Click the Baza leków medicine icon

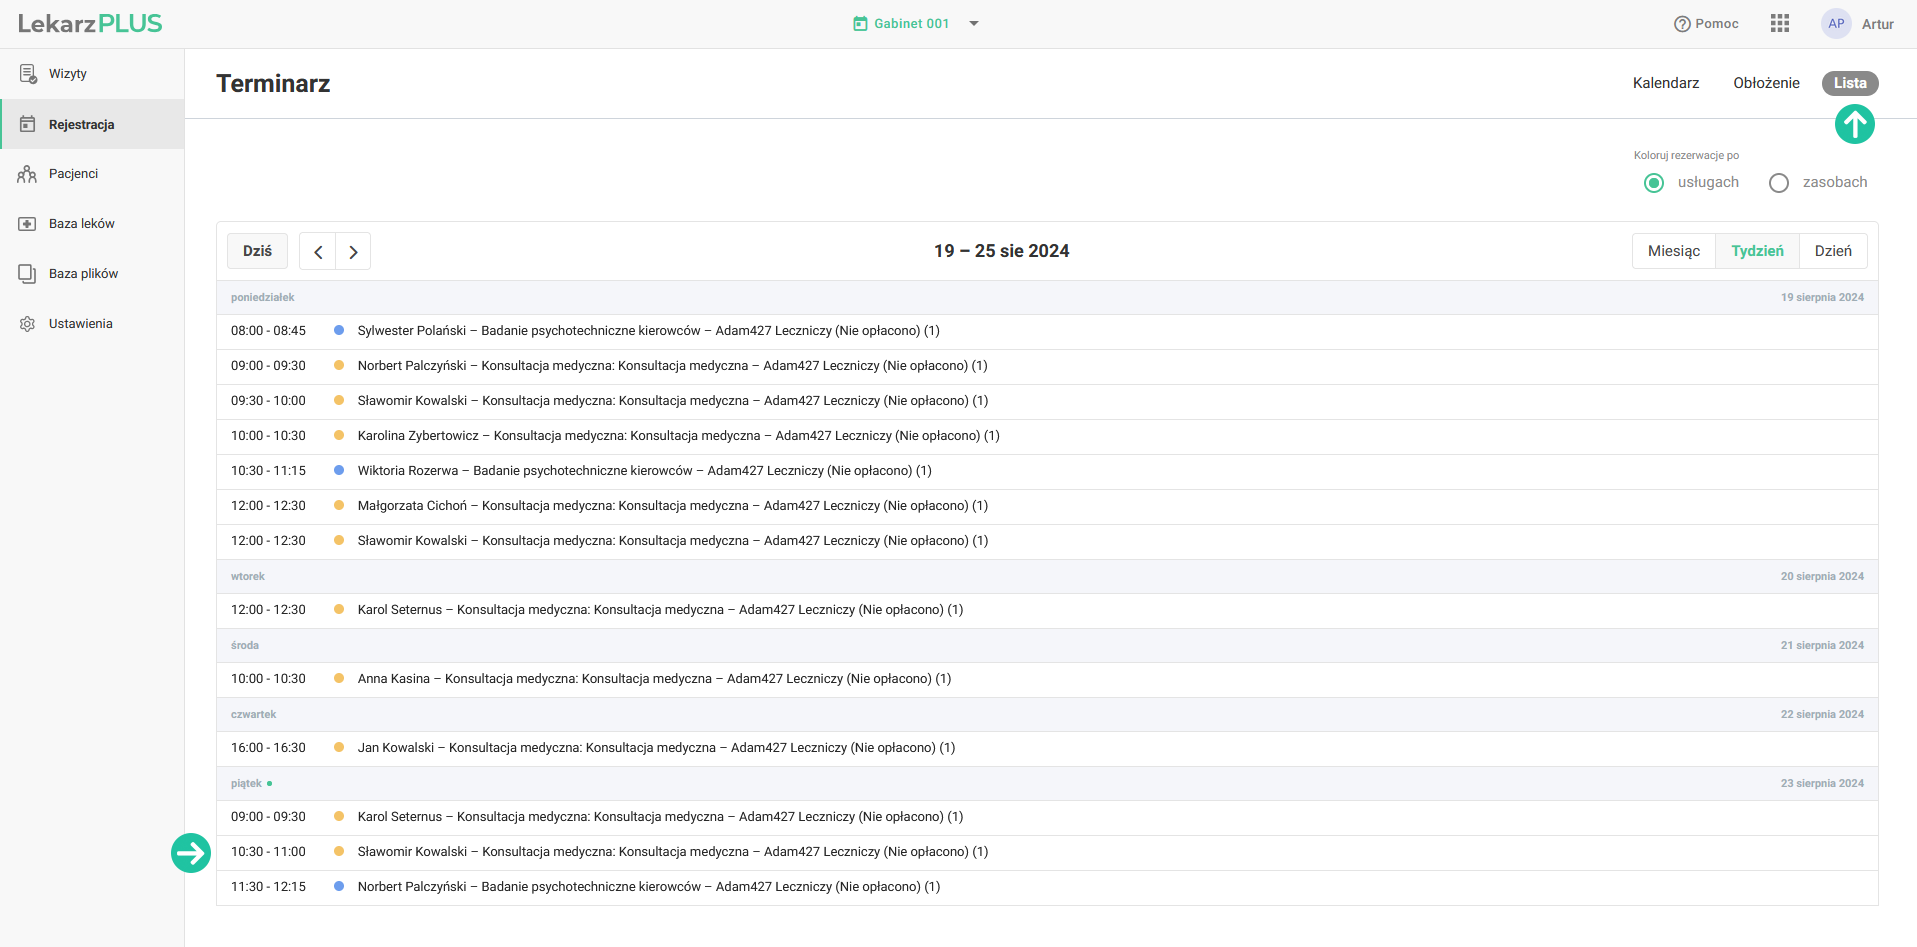27,224
